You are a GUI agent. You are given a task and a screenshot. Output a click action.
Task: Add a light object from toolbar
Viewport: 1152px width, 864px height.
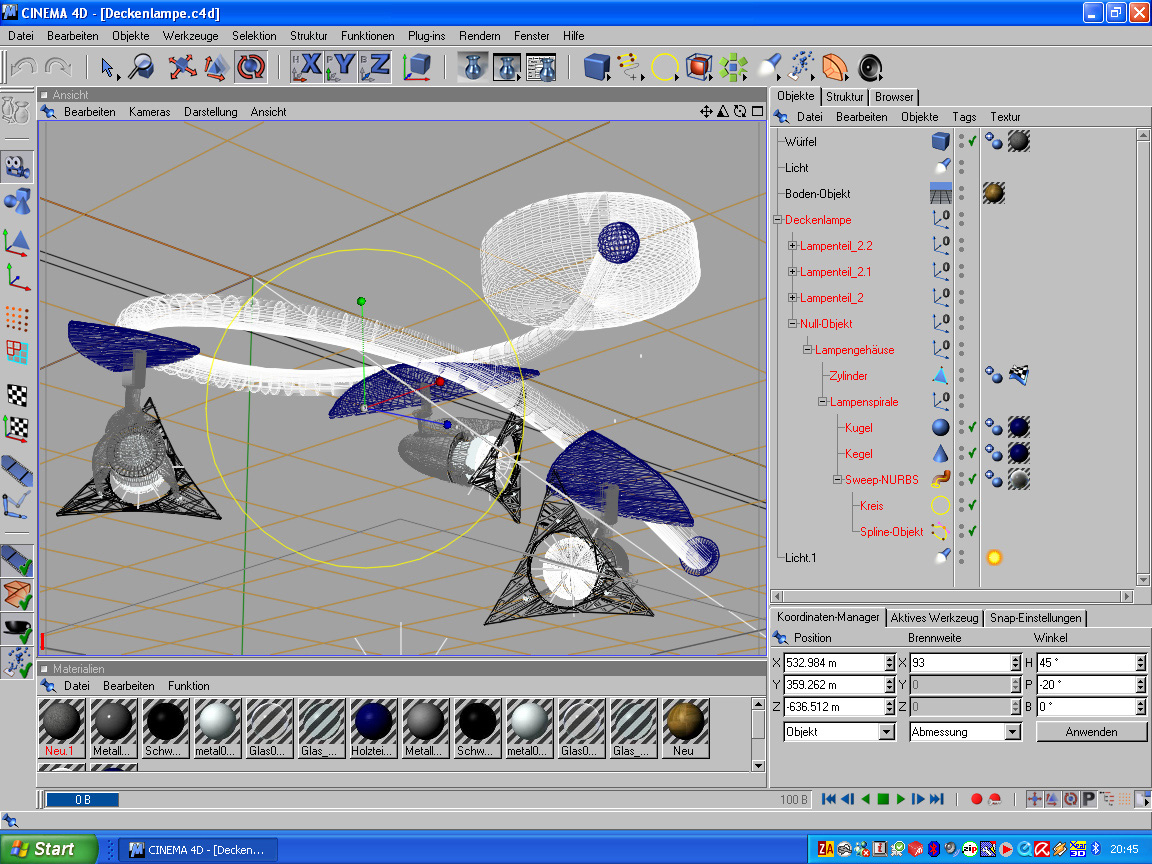coord(768,67)
